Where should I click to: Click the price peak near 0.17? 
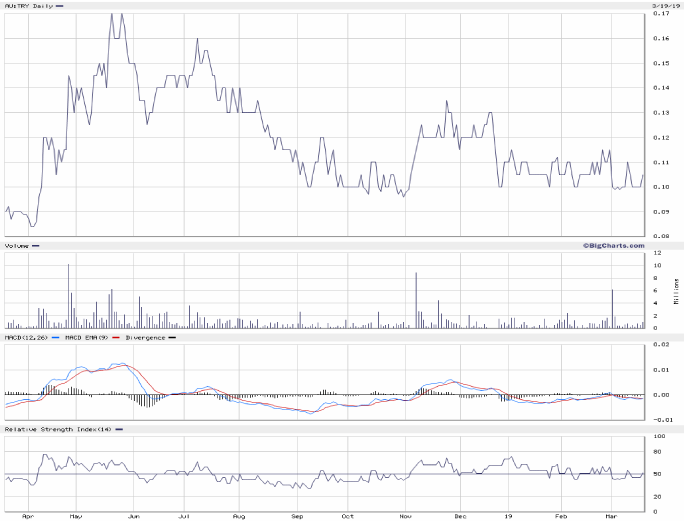click(x=112, y=15)
